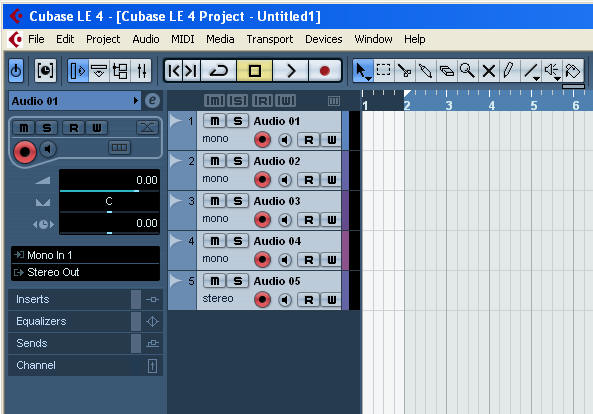The height and width of the screenshot is (414, 593).
Task: Mute all tracks global M button
Action: 214,101
